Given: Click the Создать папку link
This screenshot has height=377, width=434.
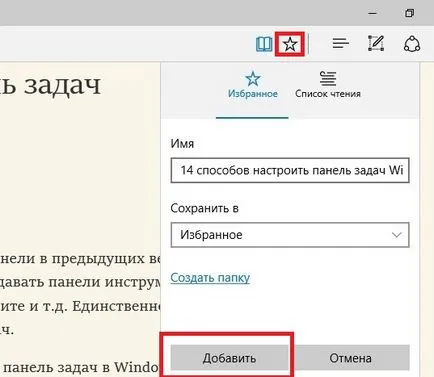Looking at the screenshot, I should pyautogui.click(x=210, y=277).
